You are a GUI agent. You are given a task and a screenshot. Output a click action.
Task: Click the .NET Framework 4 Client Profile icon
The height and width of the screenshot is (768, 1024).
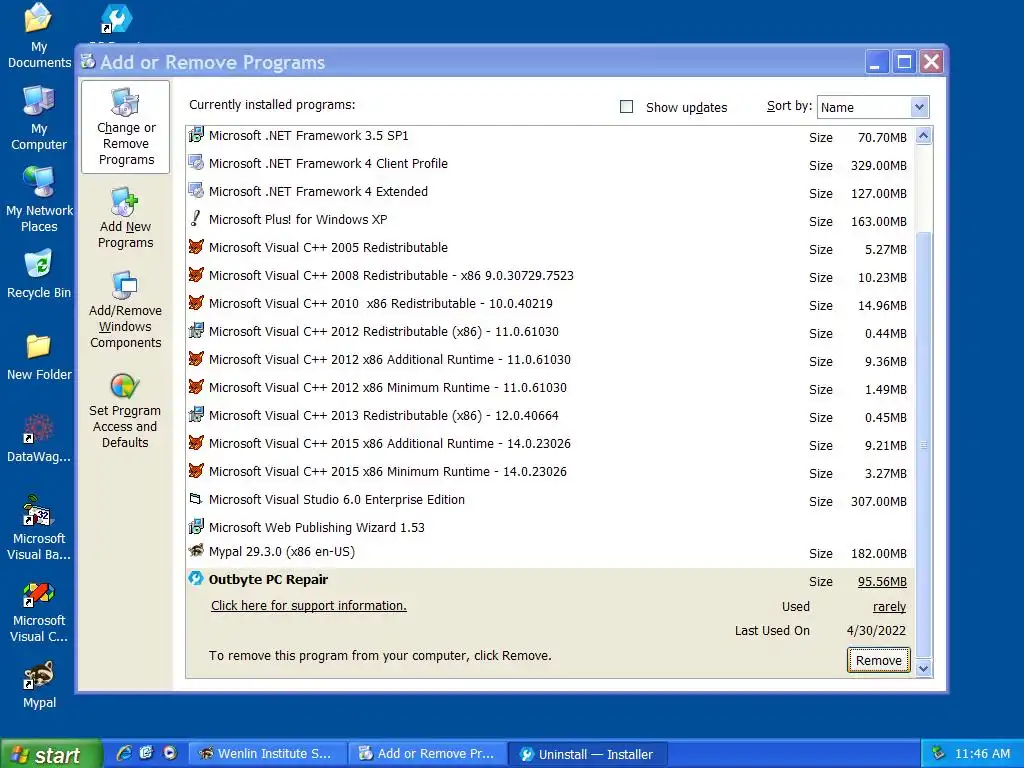196,163
